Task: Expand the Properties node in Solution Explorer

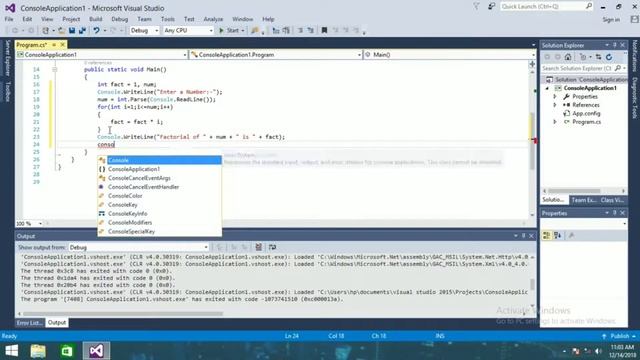Action: coord(555,97)
